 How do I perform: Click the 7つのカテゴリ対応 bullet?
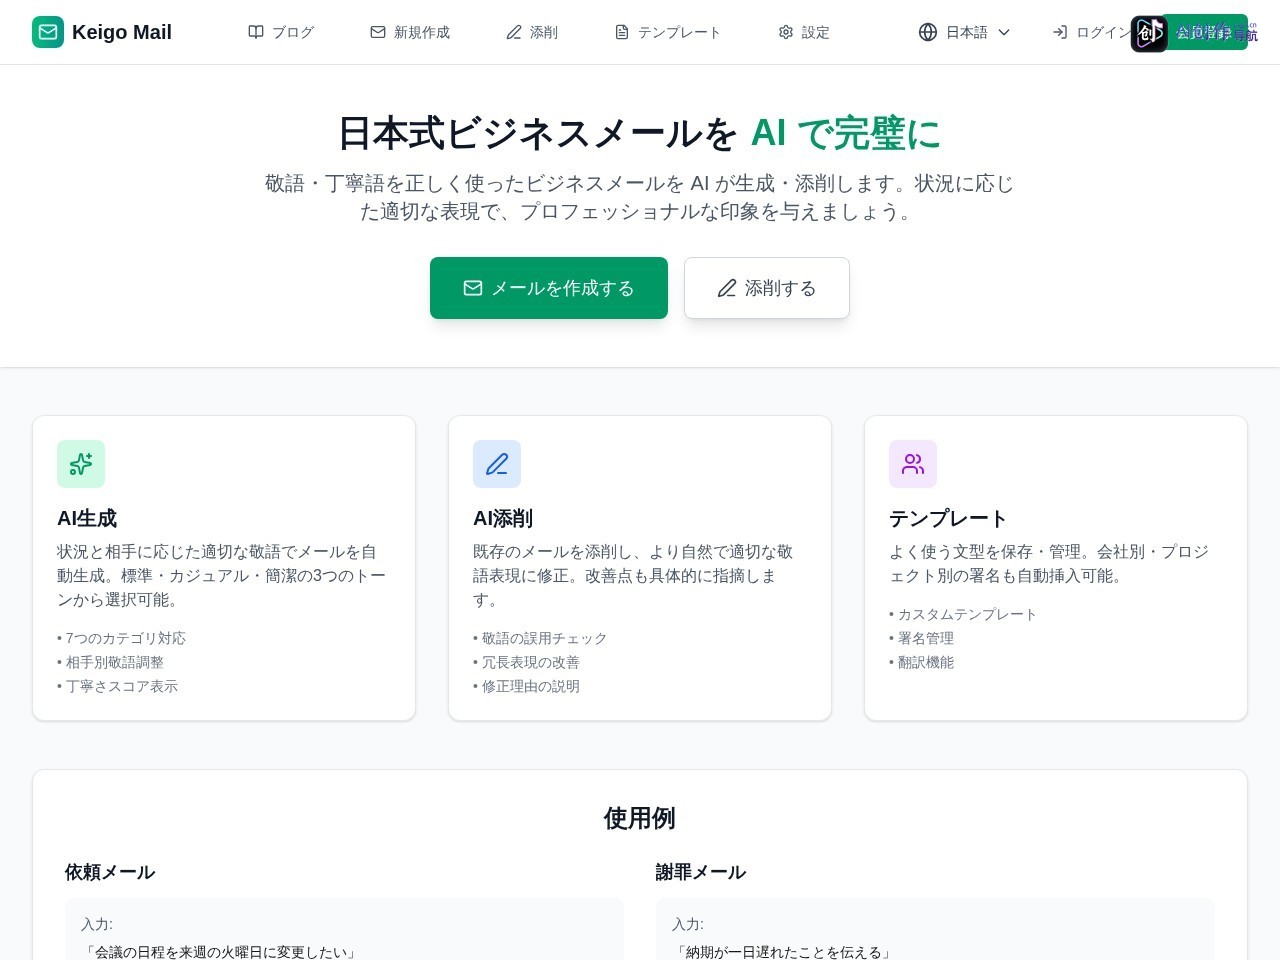pyautogui.click(x=121, y=638)
